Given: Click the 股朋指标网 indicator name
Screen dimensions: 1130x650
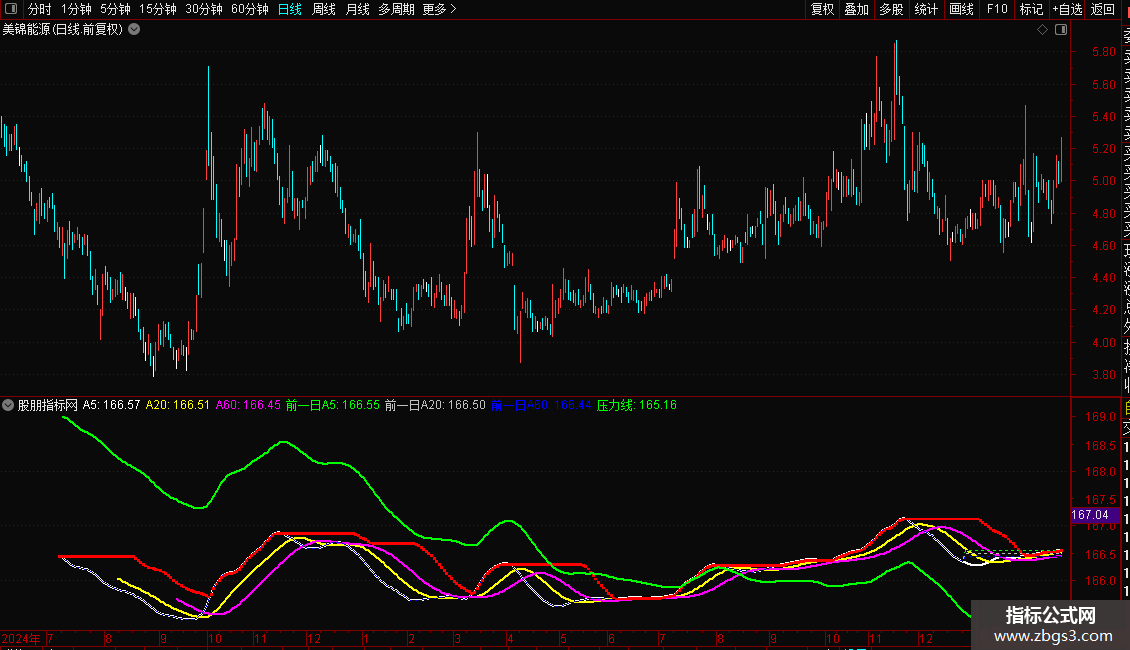Looking at the screenshot, I should (x=48, y=405).
